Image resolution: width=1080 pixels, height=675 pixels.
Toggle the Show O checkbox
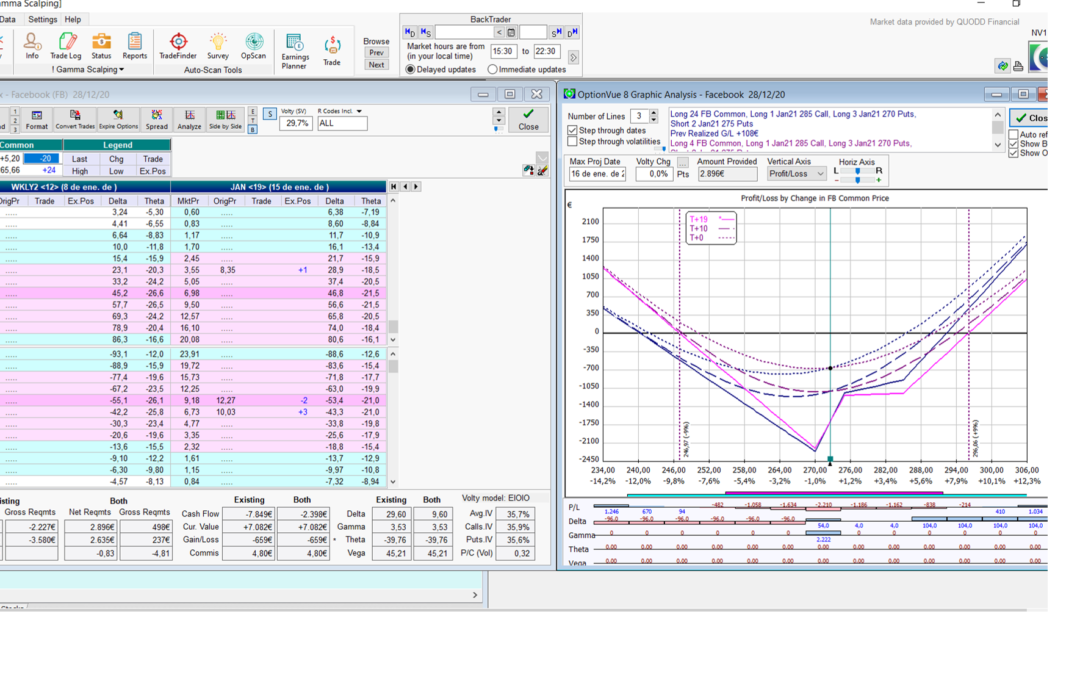coord(1013,153)
